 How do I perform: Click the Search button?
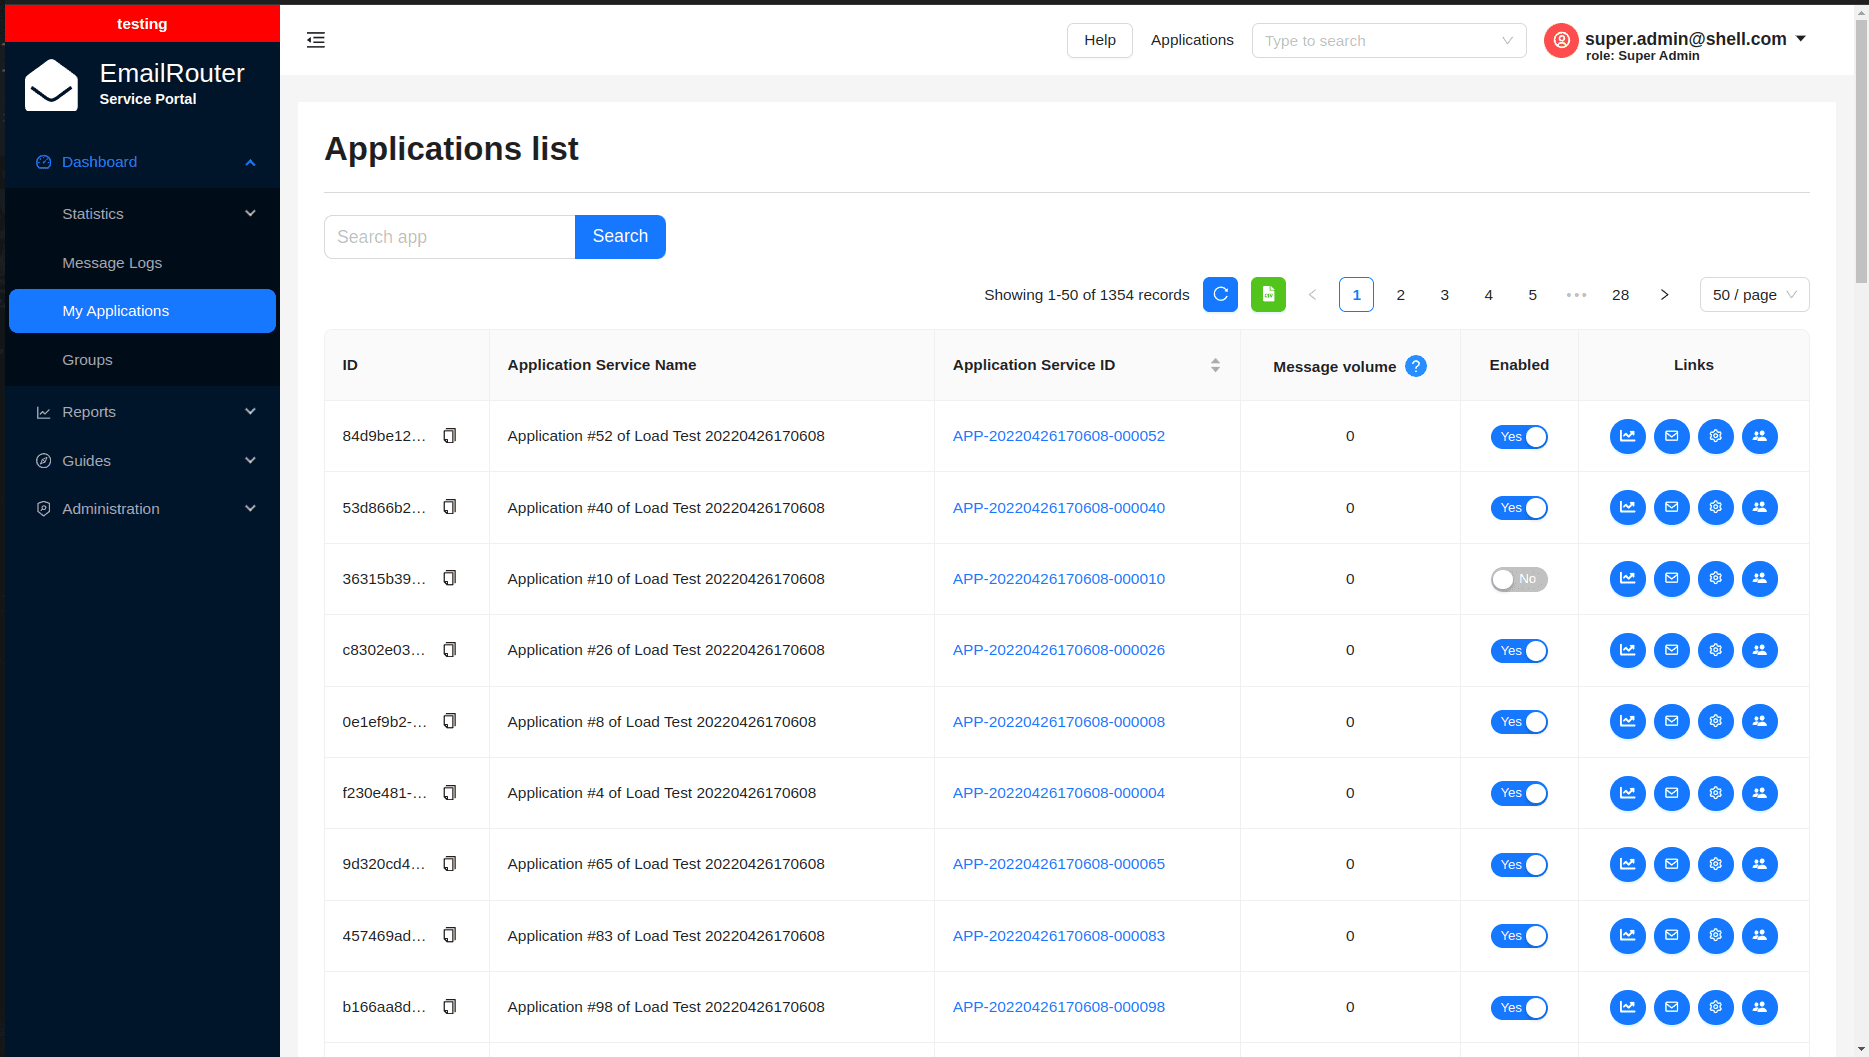coord(620,236)
